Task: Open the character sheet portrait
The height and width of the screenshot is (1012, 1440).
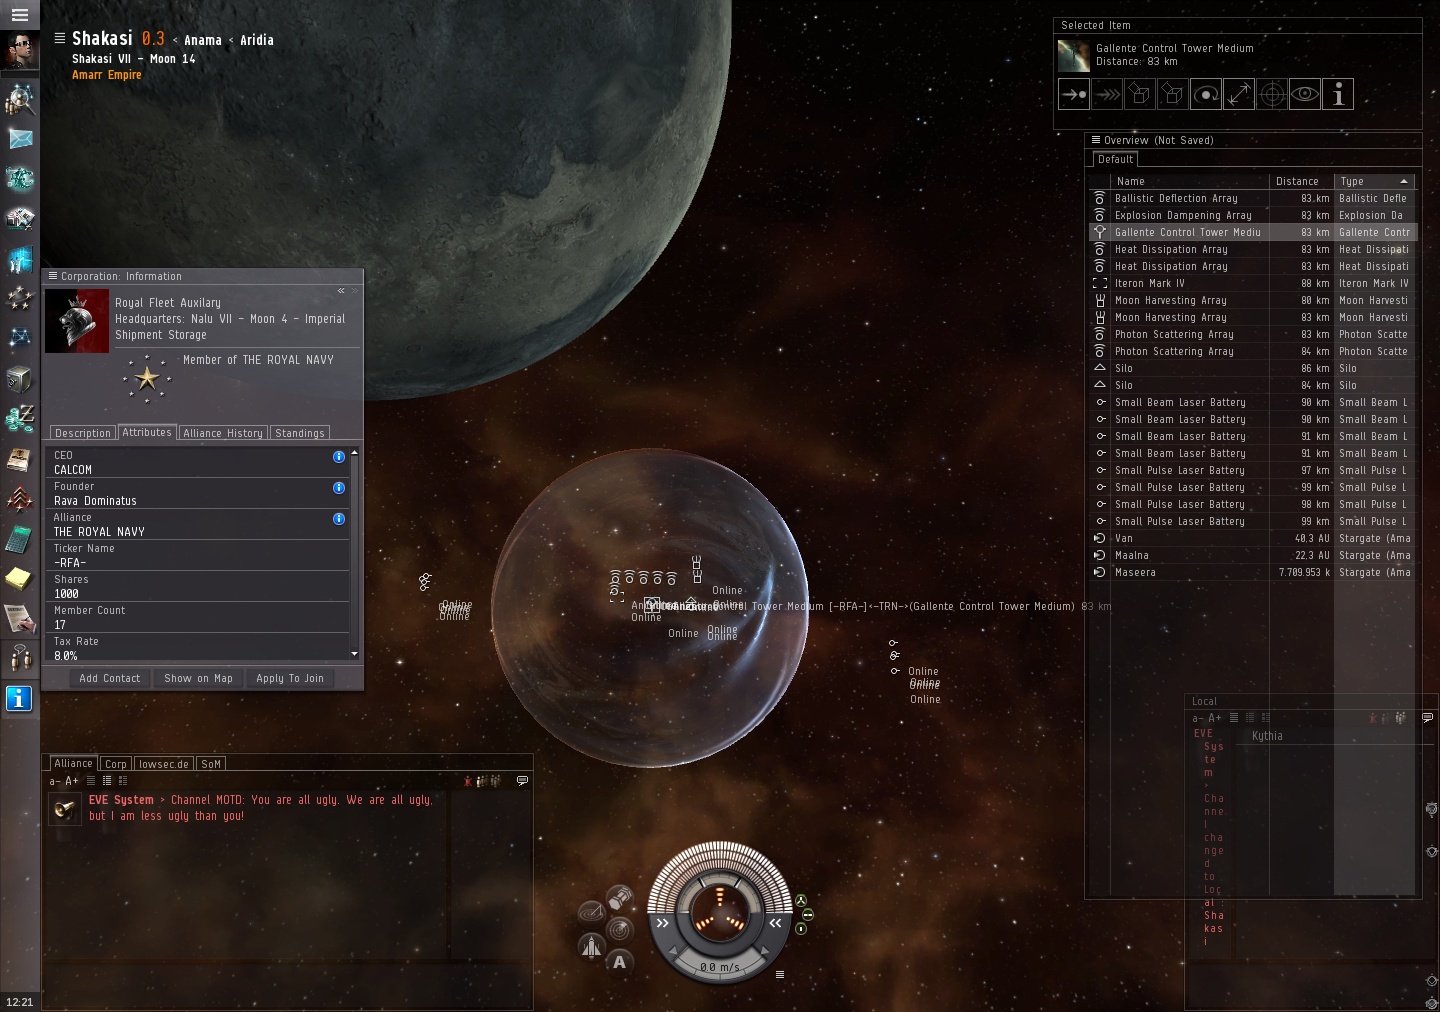Action: (20, 51)
